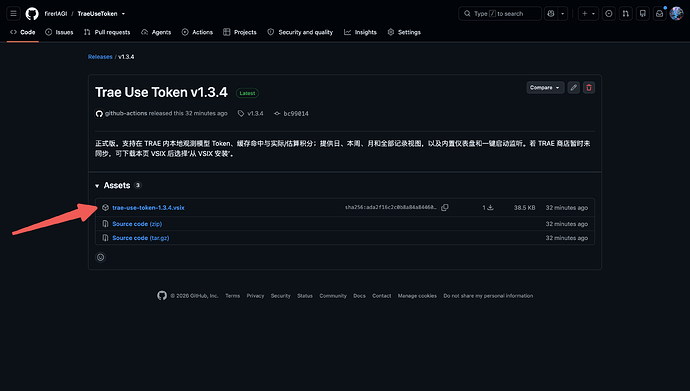Switch to the Code tab
690x391 pixels.
point(23,32)
